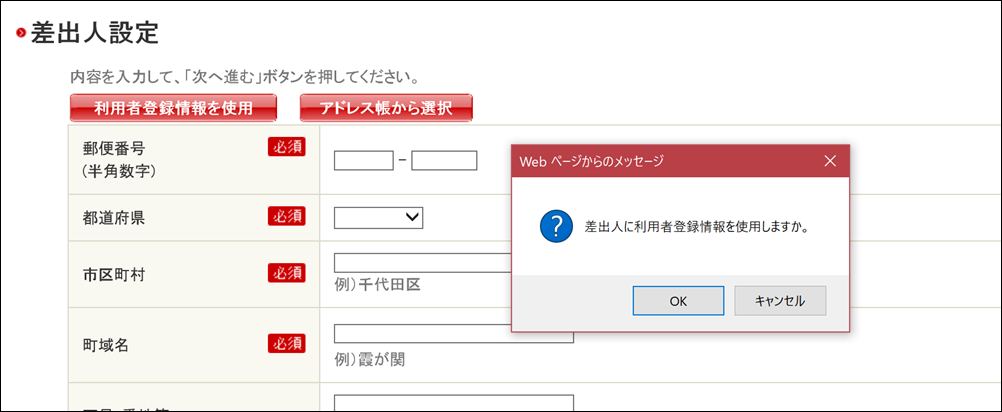Click the 必須 badge in 町域名 row
The height and width of the screenshot is (412, 1002).
(x=287, y=344)
